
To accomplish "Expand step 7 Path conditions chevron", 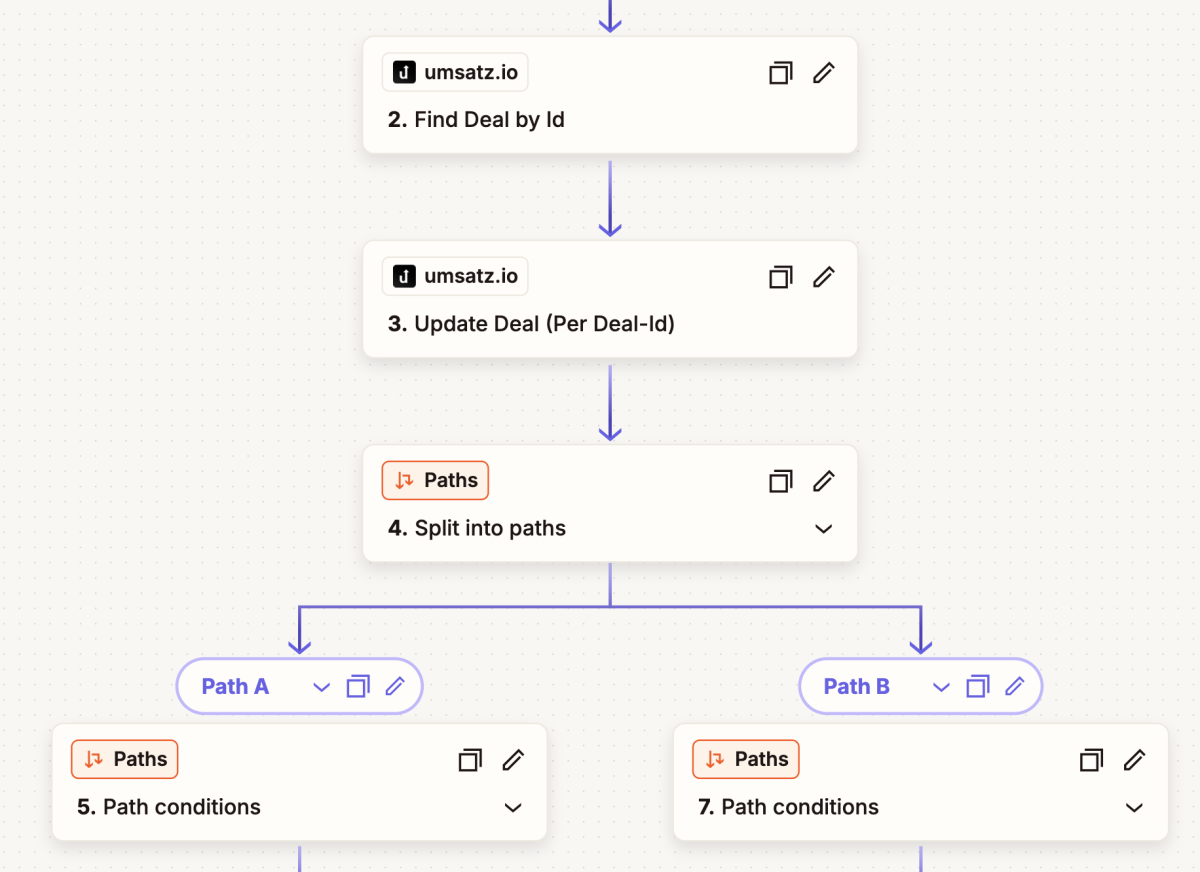I will [x=1134, y=807].
